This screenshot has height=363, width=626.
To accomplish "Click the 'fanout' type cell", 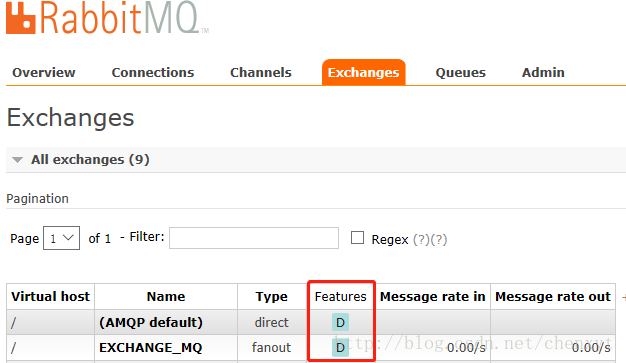I will (x=271, y=347).
